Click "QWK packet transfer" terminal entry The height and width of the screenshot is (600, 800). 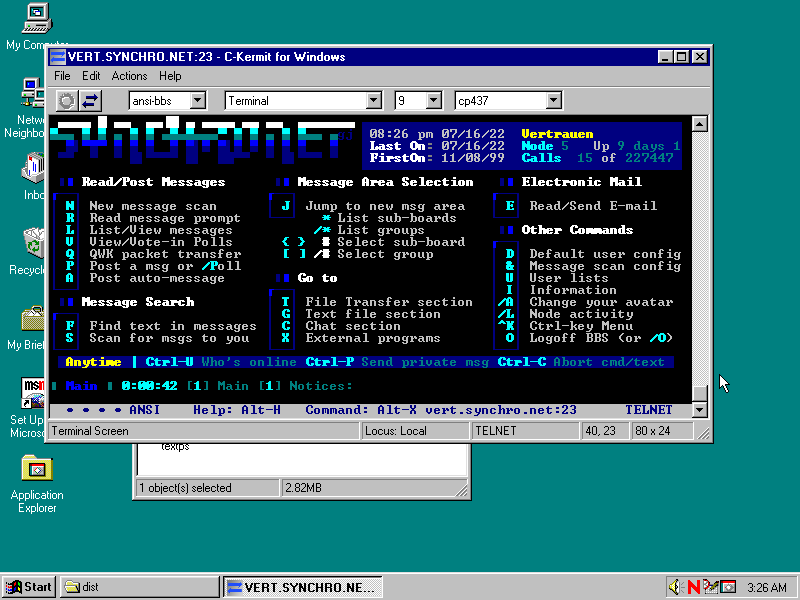(165, 254)
